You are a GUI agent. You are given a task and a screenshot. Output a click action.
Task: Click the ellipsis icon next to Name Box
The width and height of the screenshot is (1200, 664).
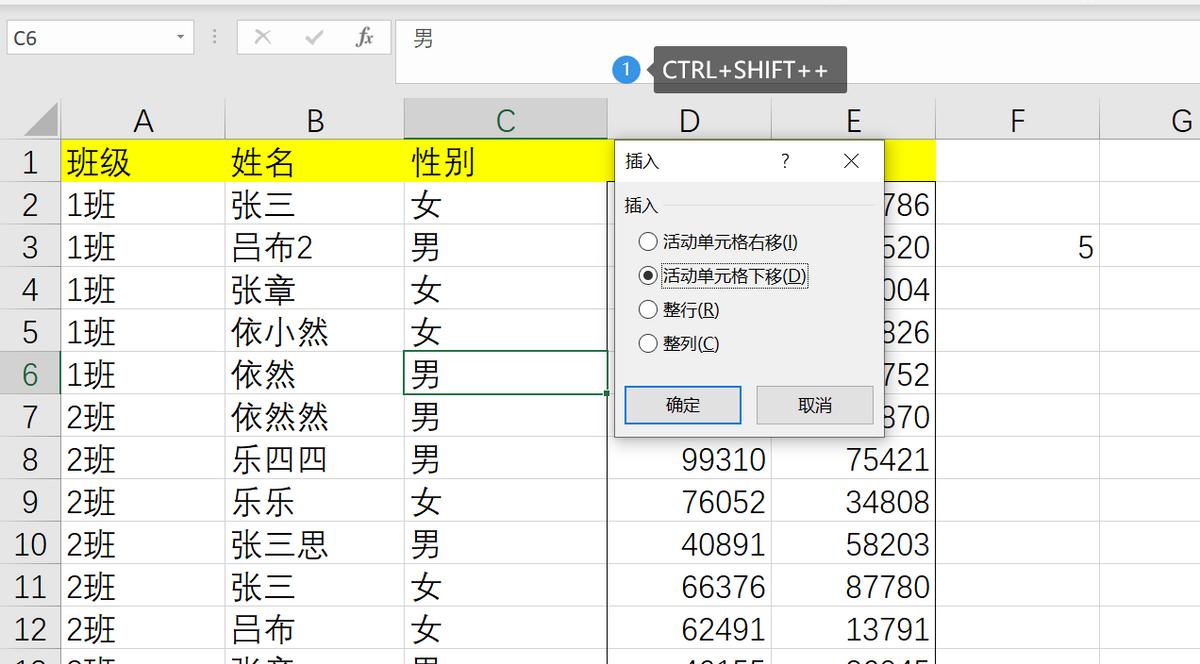tap(213, 37)
